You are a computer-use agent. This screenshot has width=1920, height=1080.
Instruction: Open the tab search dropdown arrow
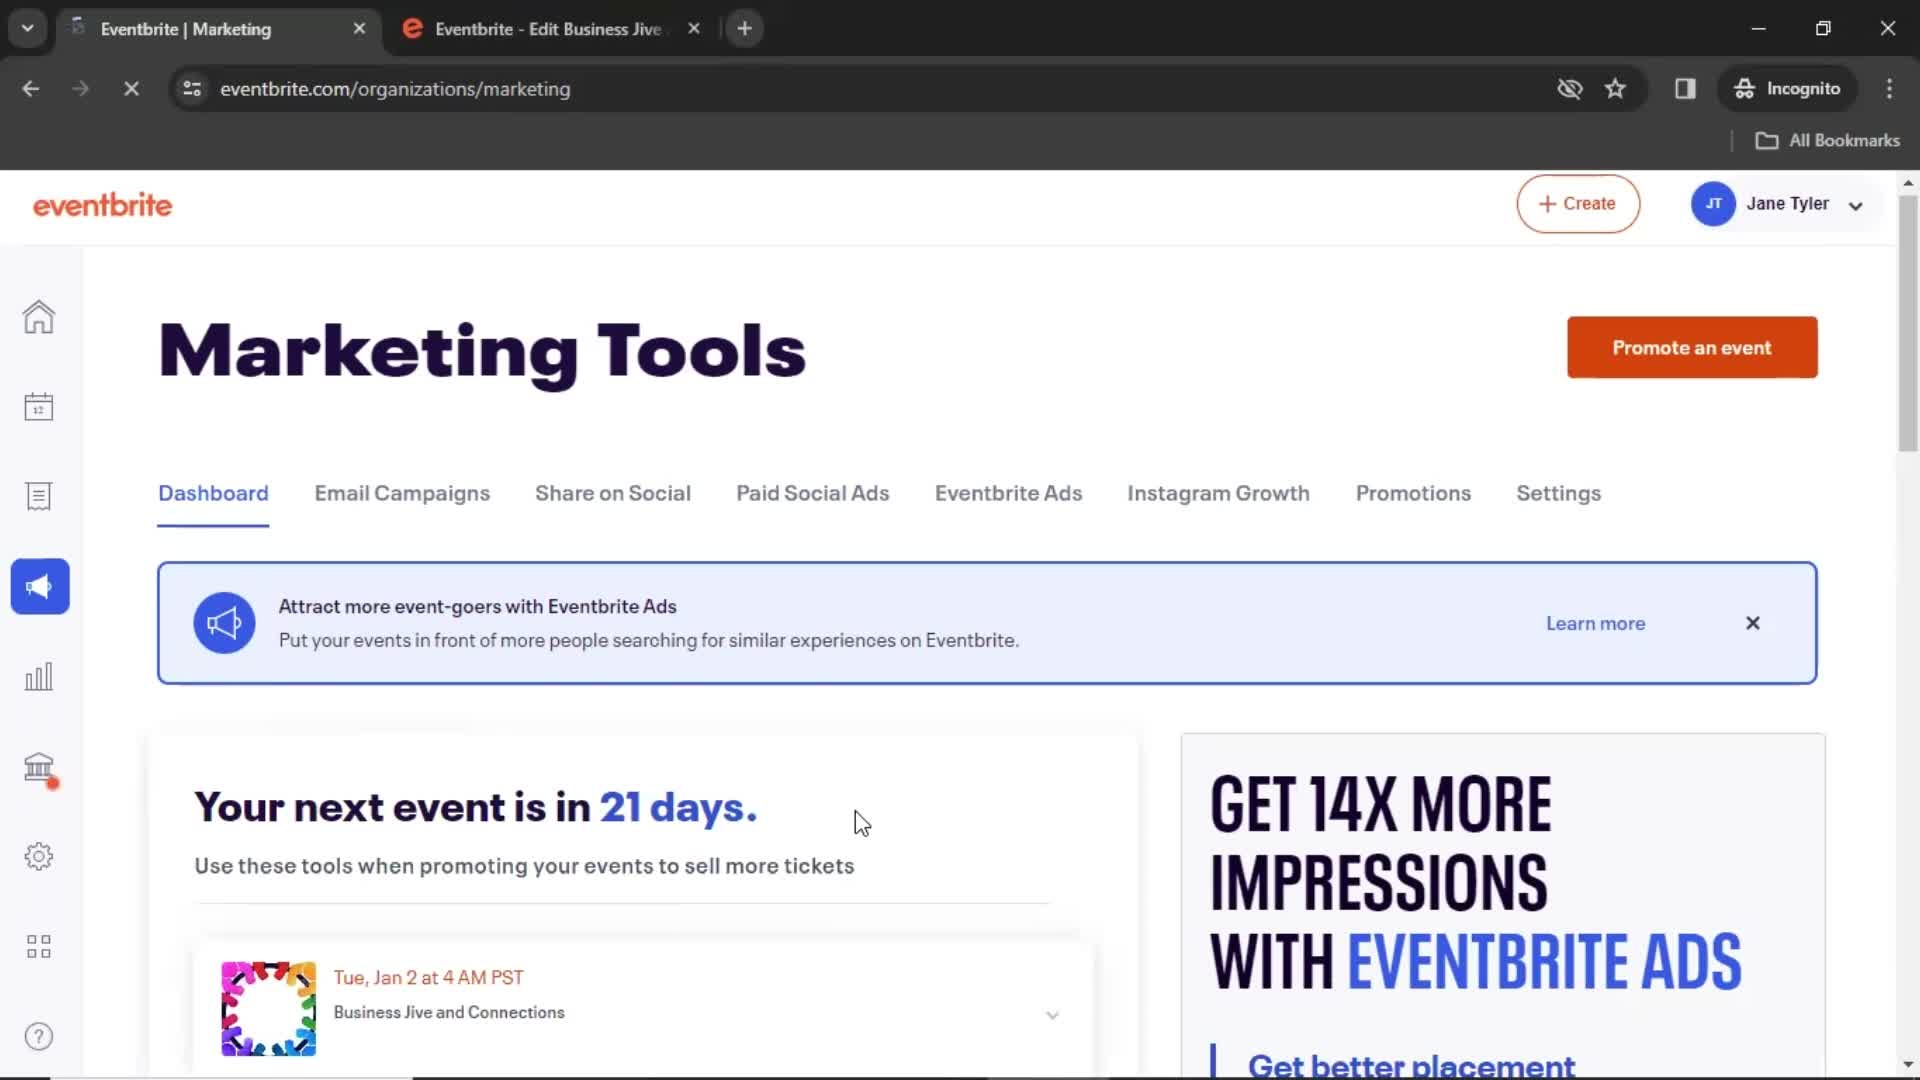(28, 29)
